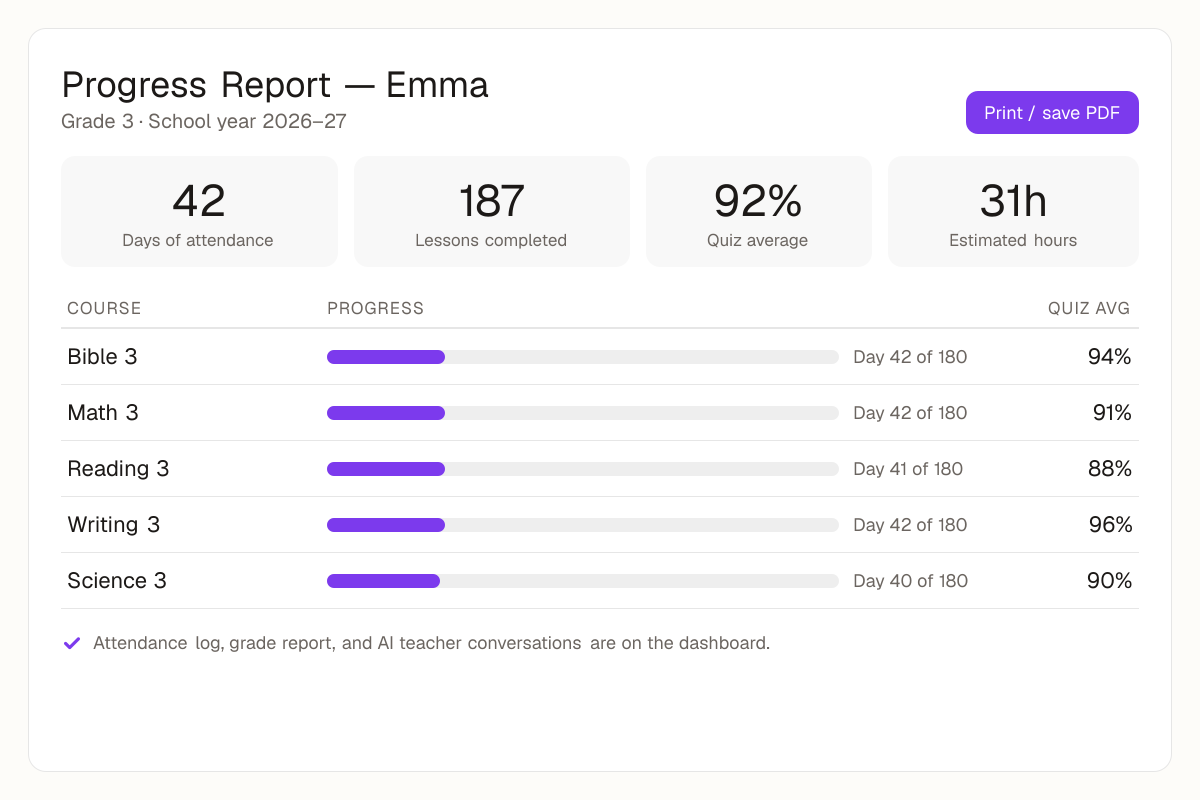1200x800 pixels.
Task: Click the purple checkmark icon in footer note
Action: coord(72,643)
